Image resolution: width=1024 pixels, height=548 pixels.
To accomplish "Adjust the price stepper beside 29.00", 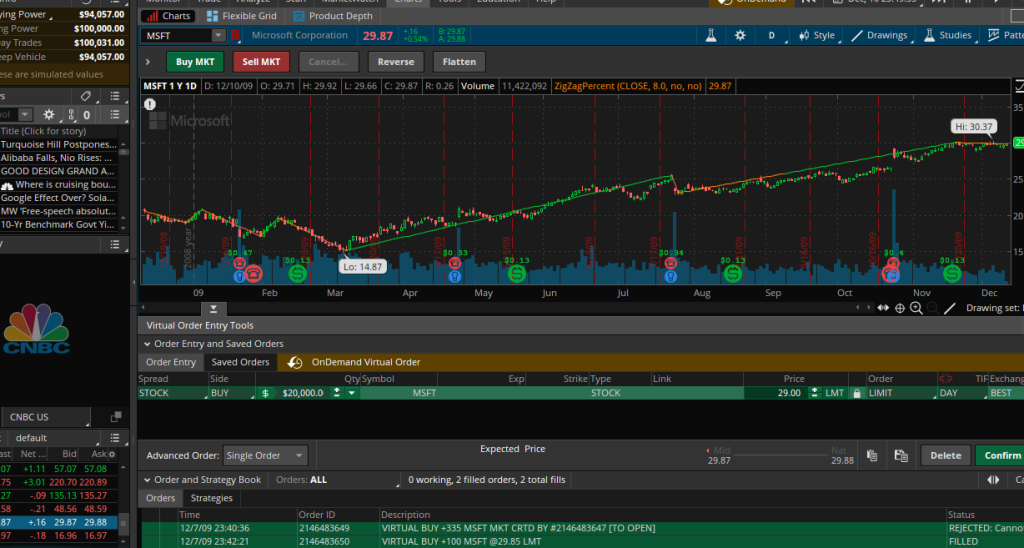I will 814,393.
